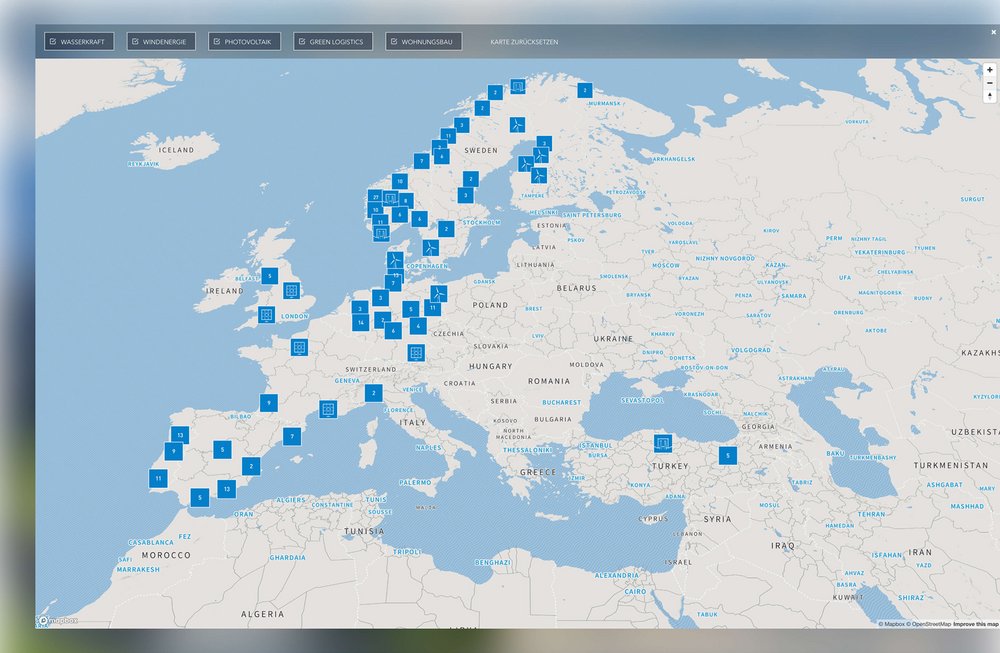This screenshot has width=1000, height=653.
Task: Zoom in with the plus button
Action: (x=990, y=70)
